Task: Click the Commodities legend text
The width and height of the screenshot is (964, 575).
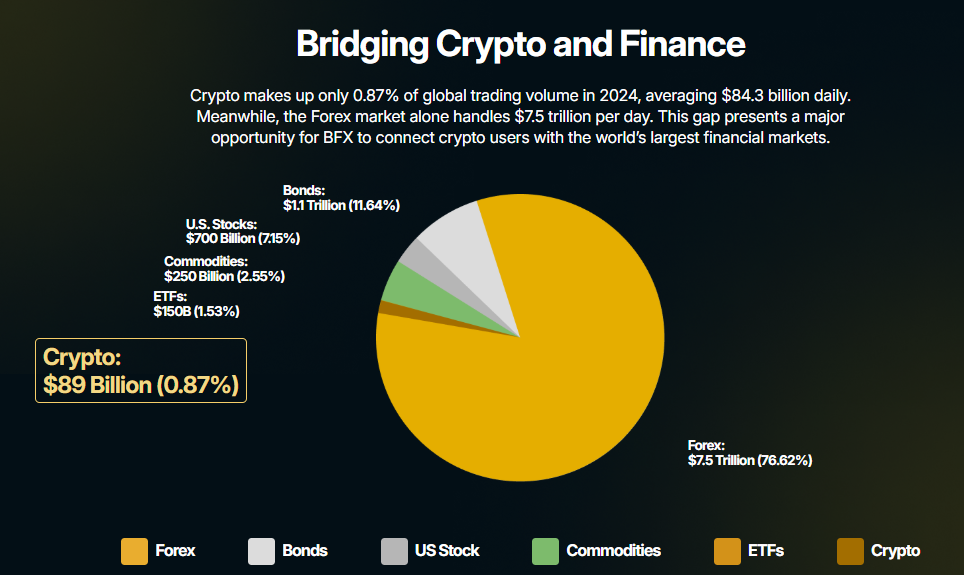Action: pos(613,551)
